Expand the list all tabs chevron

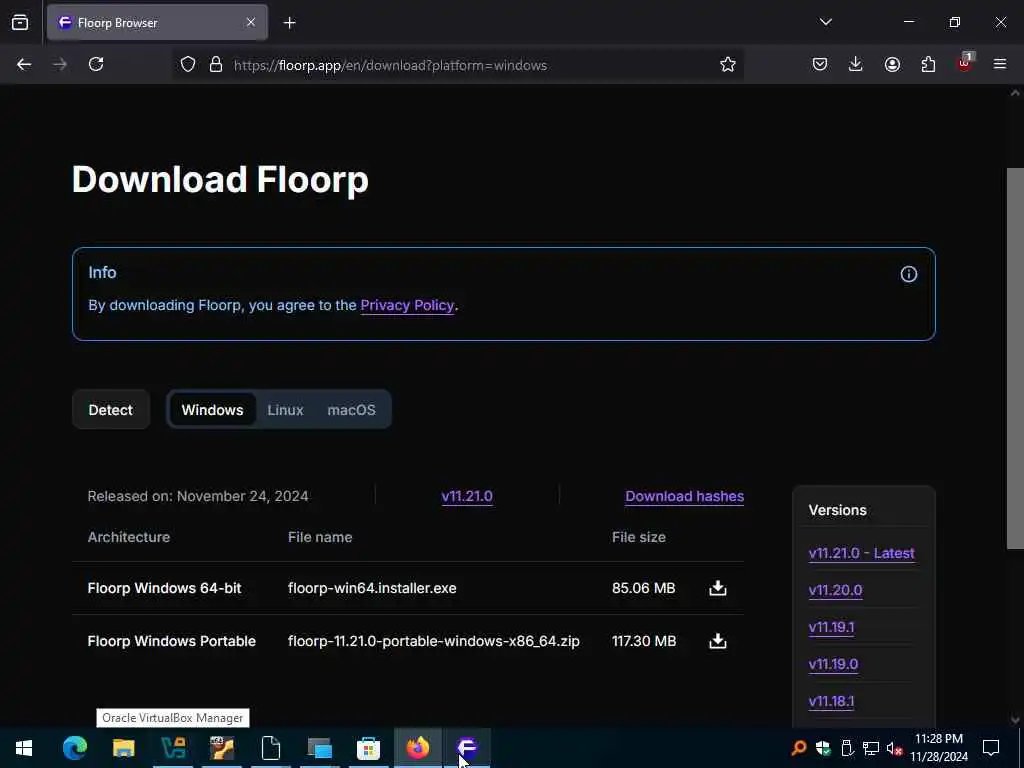[825, 22]
